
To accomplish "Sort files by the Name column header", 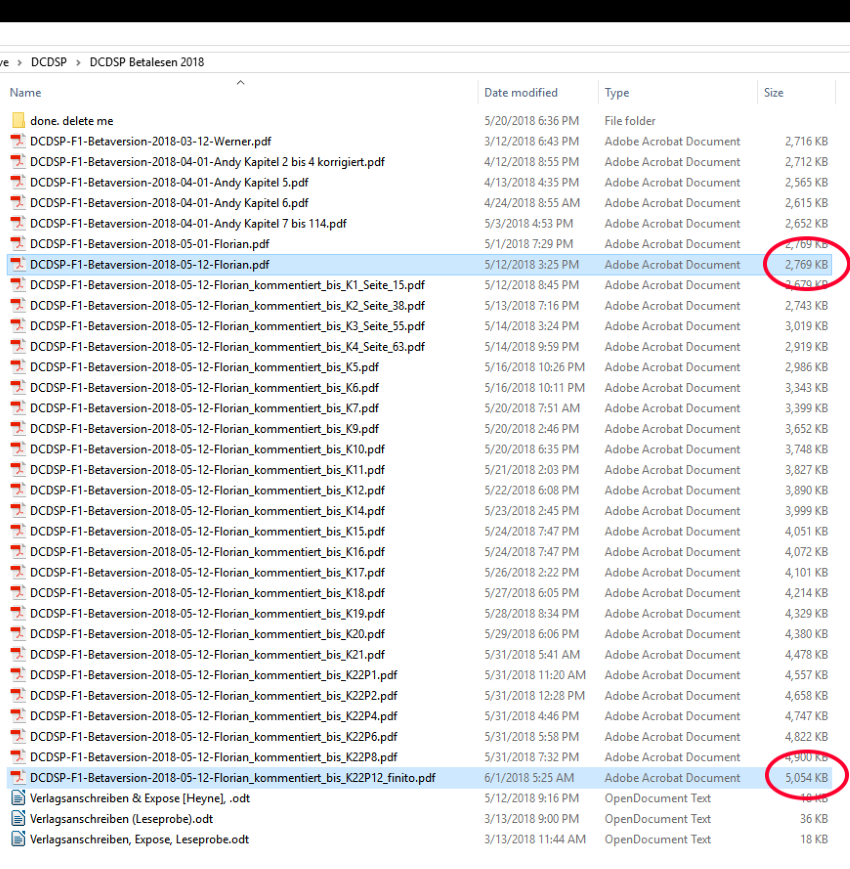I will click(26, 93).
